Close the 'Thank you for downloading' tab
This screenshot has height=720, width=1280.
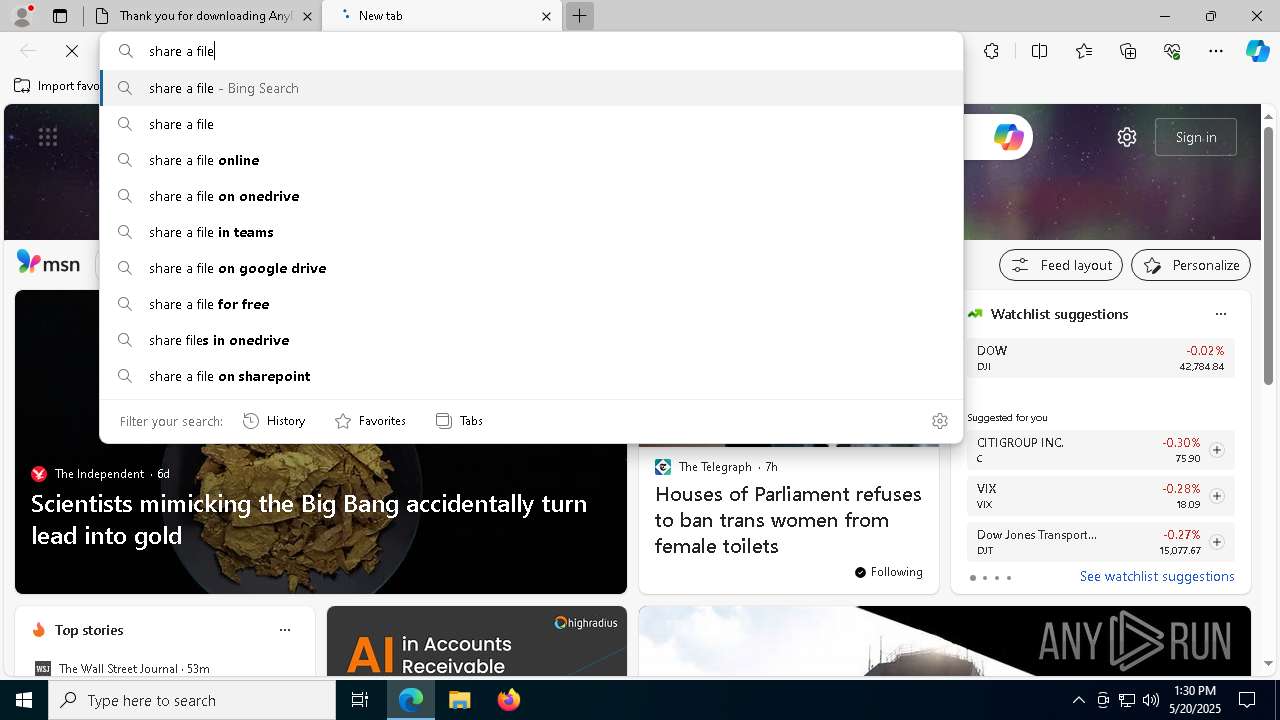[x=307, y=16]
